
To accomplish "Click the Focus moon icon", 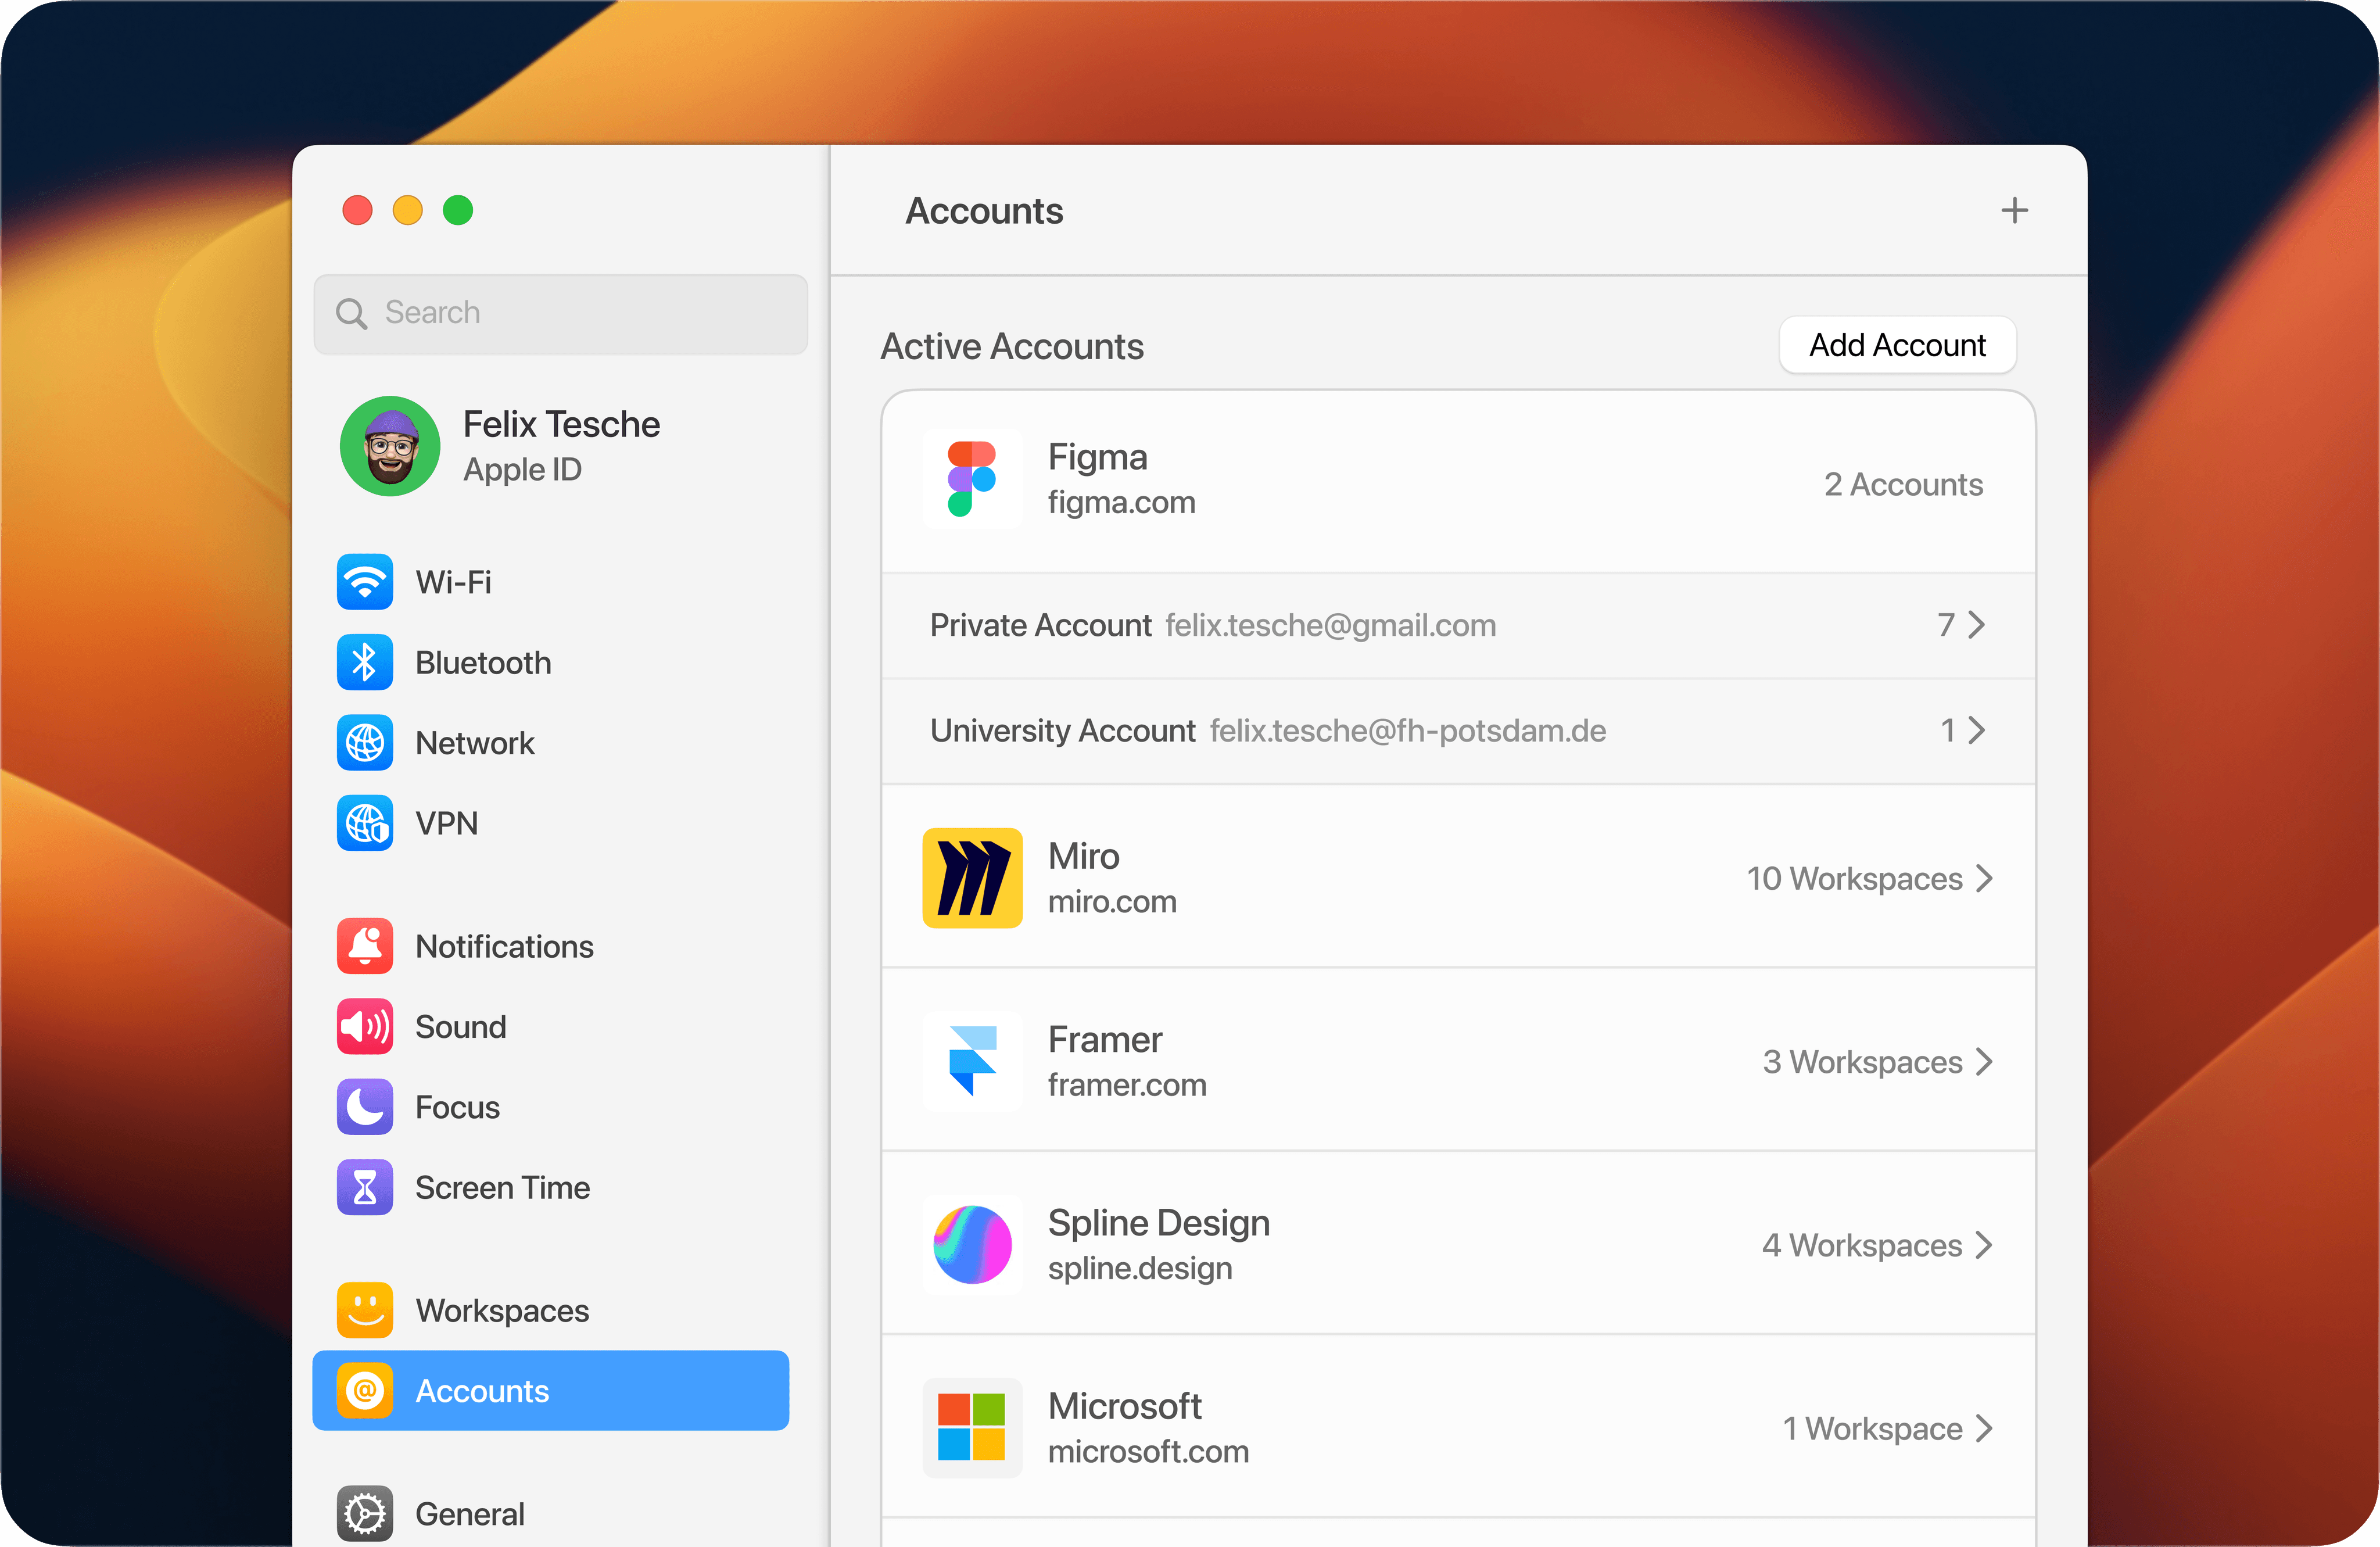I will pos(365,1107).
